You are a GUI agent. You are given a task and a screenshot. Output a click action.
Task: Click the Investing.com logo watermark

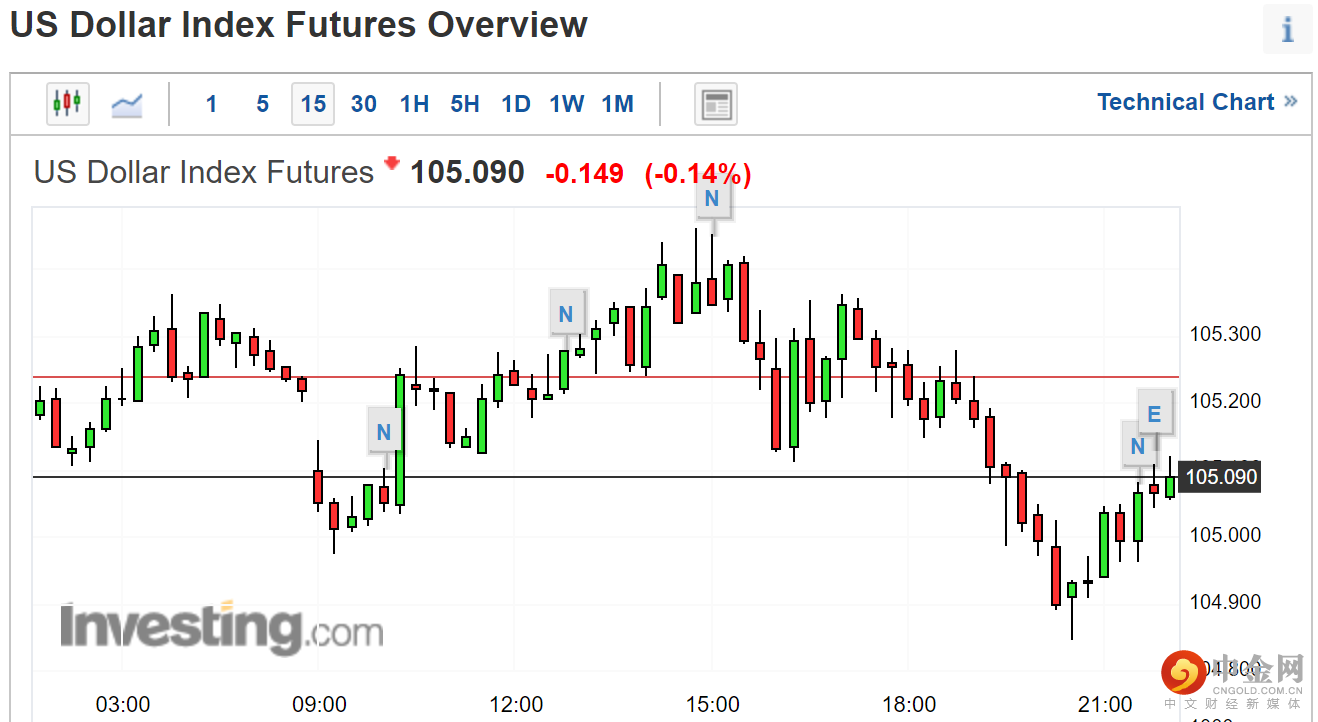pos(221,629)
